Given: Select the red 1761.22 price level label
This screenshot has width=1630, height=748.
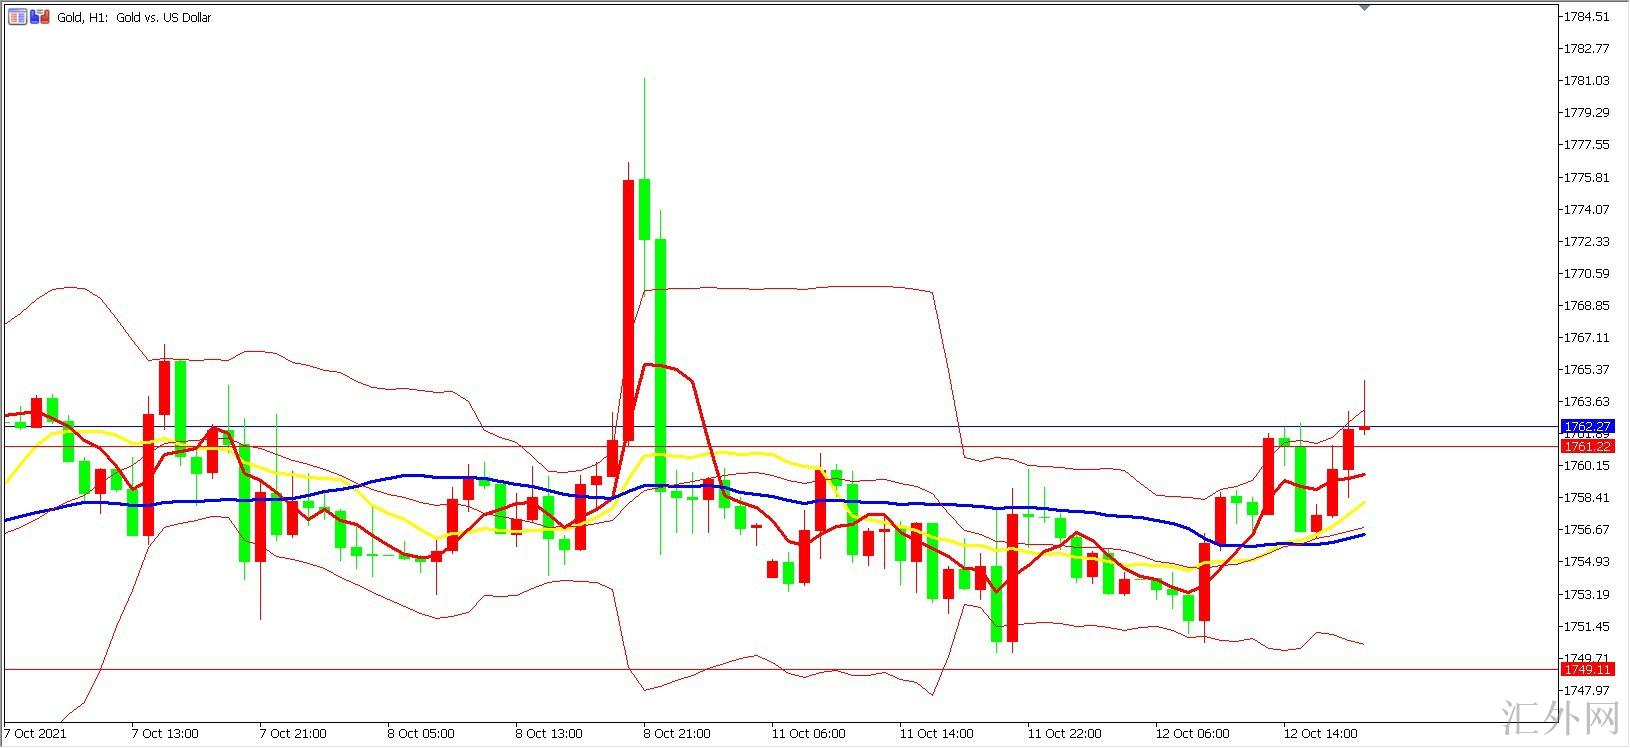Looking at the screenshot, I should [x=1587, y=446].
